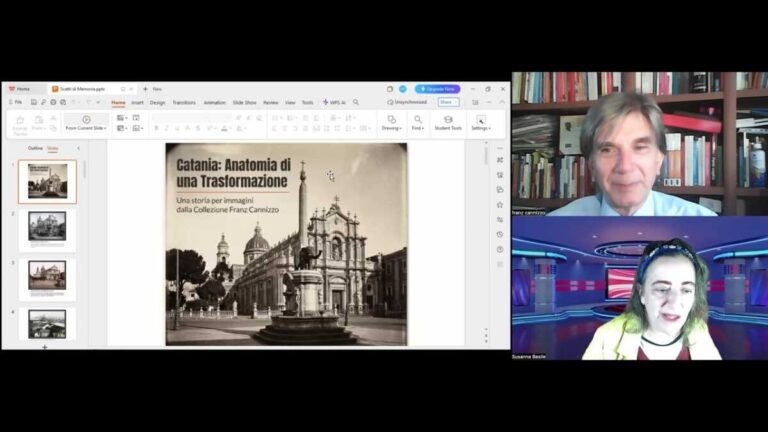
Task: Click the user account avatar icon
Action: (x=403, y=89)
